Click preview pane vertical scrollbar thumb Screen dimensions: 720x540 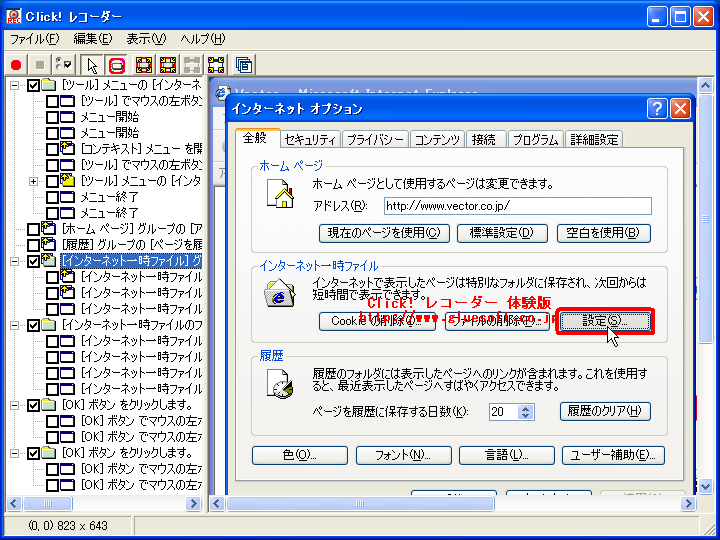[x=705, y=220]
